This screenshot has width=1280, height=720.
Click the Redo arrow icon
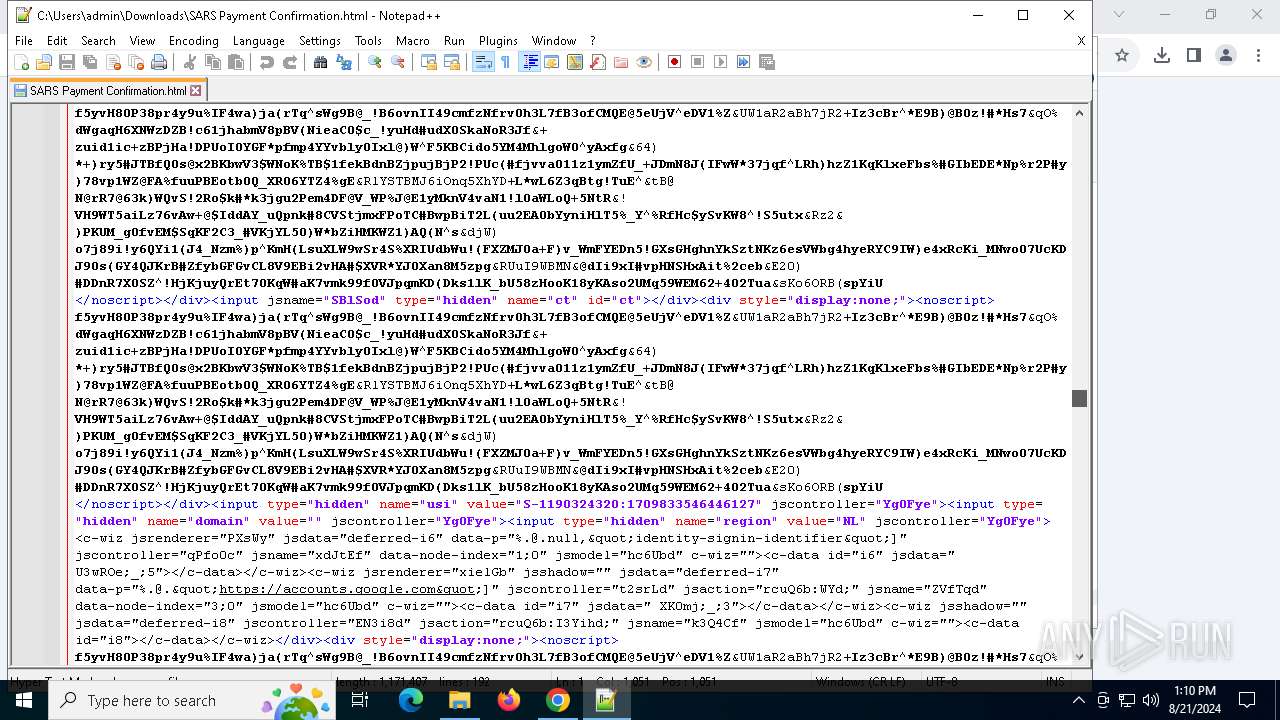pos(290,62)
